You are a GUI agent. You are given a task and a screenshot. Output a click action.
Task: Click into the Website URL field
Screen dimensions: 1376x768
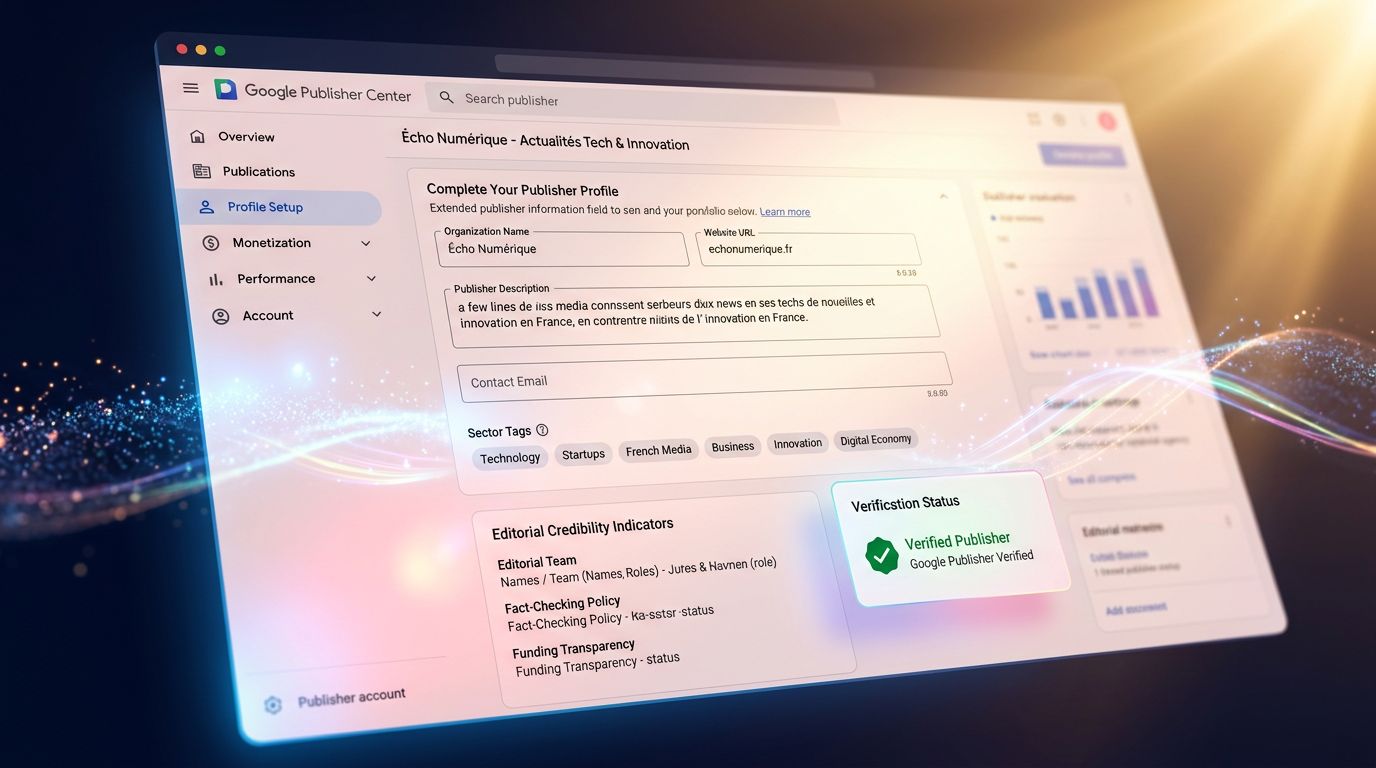tap(808, 250)
